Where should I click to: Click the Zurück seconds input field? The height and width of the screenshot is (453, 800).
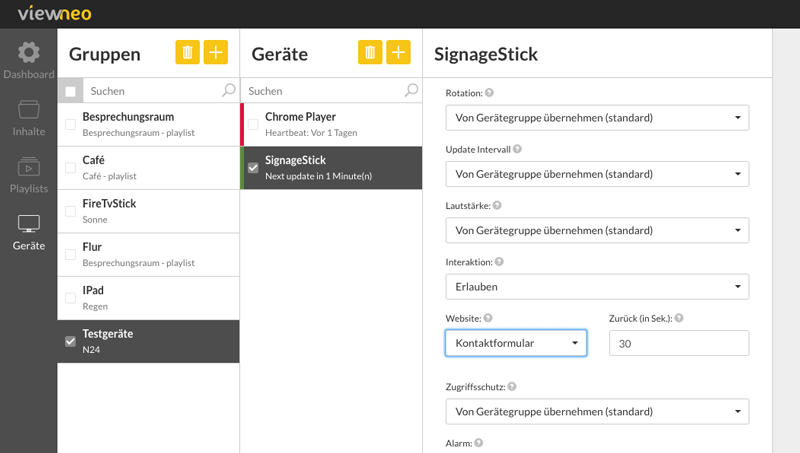coord(679,343)
